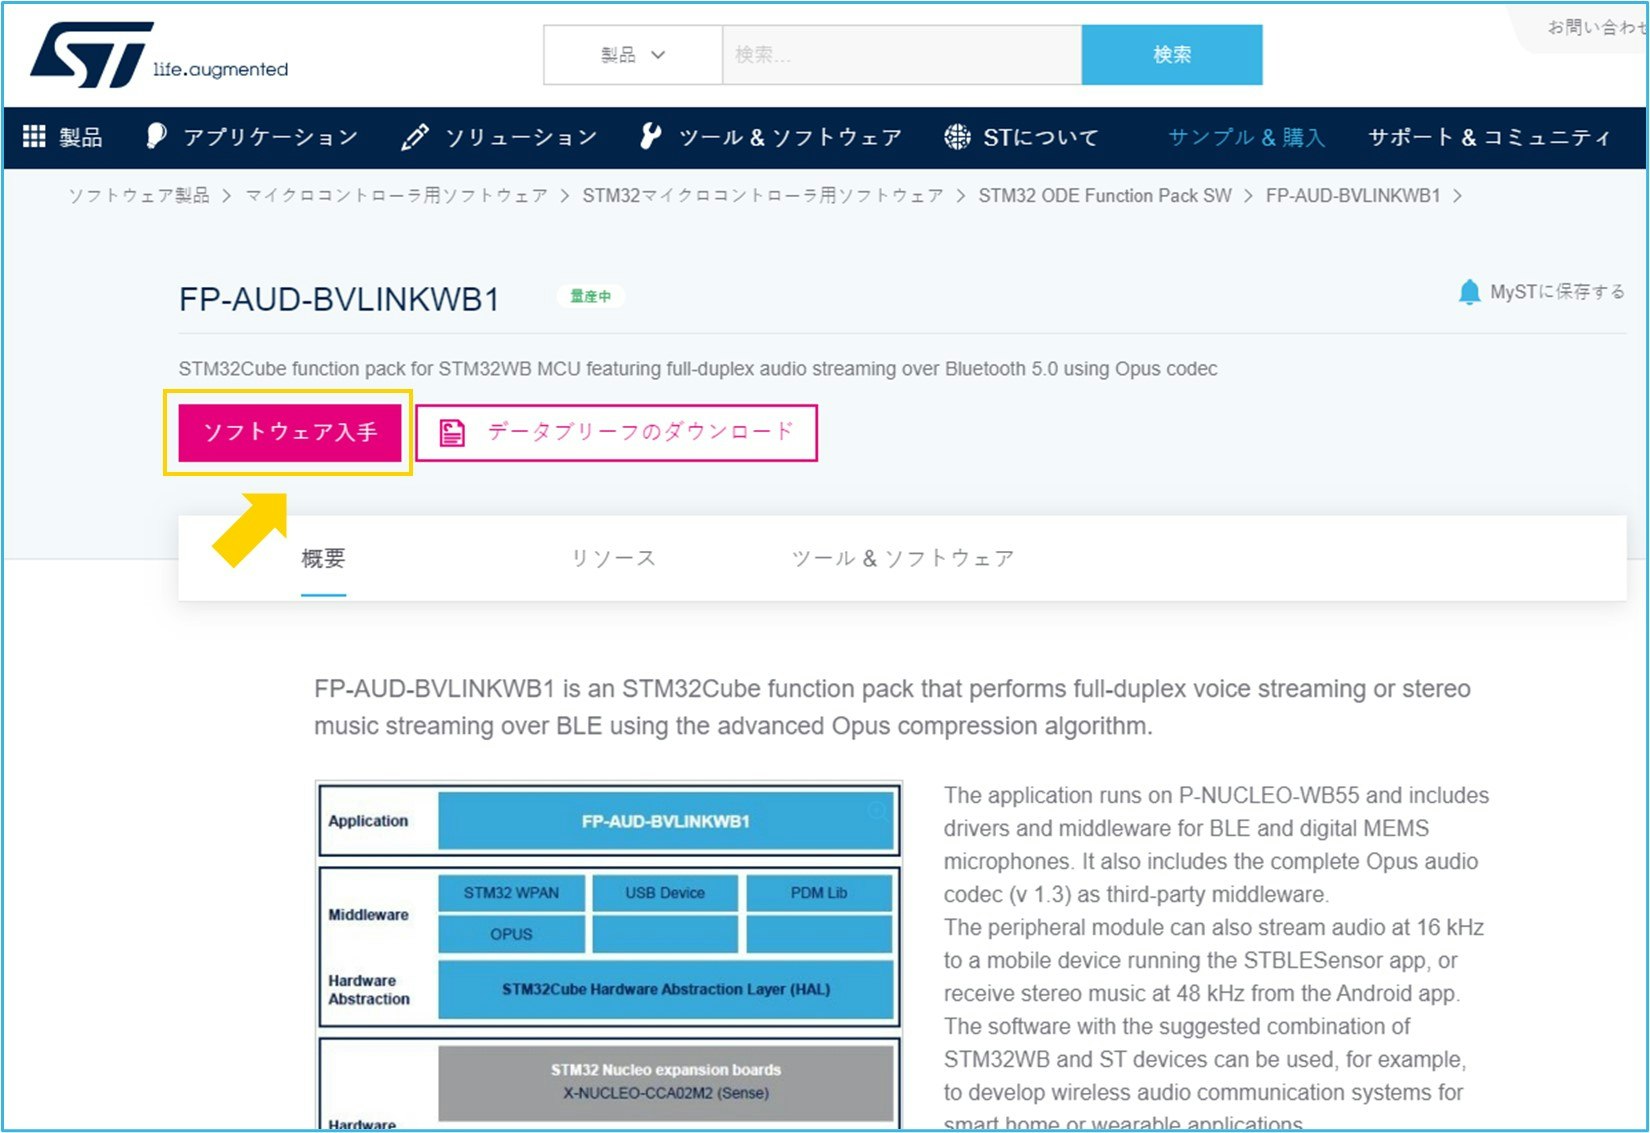The height and width of the screenshot is (1133, 1650).
Task: Switch to the ツール & ソフトウェア product tab
Action: point(901,558)
